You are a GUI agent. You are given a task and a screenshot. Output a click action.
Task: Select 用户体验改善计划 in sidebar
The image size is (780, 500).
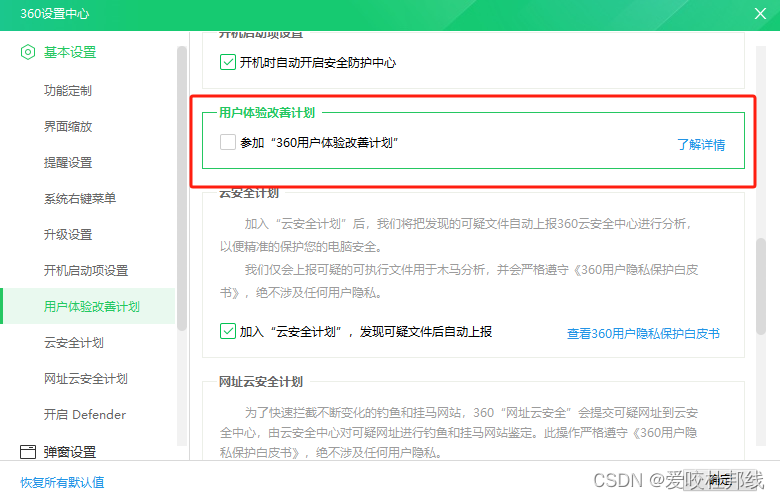click(90, 306)
